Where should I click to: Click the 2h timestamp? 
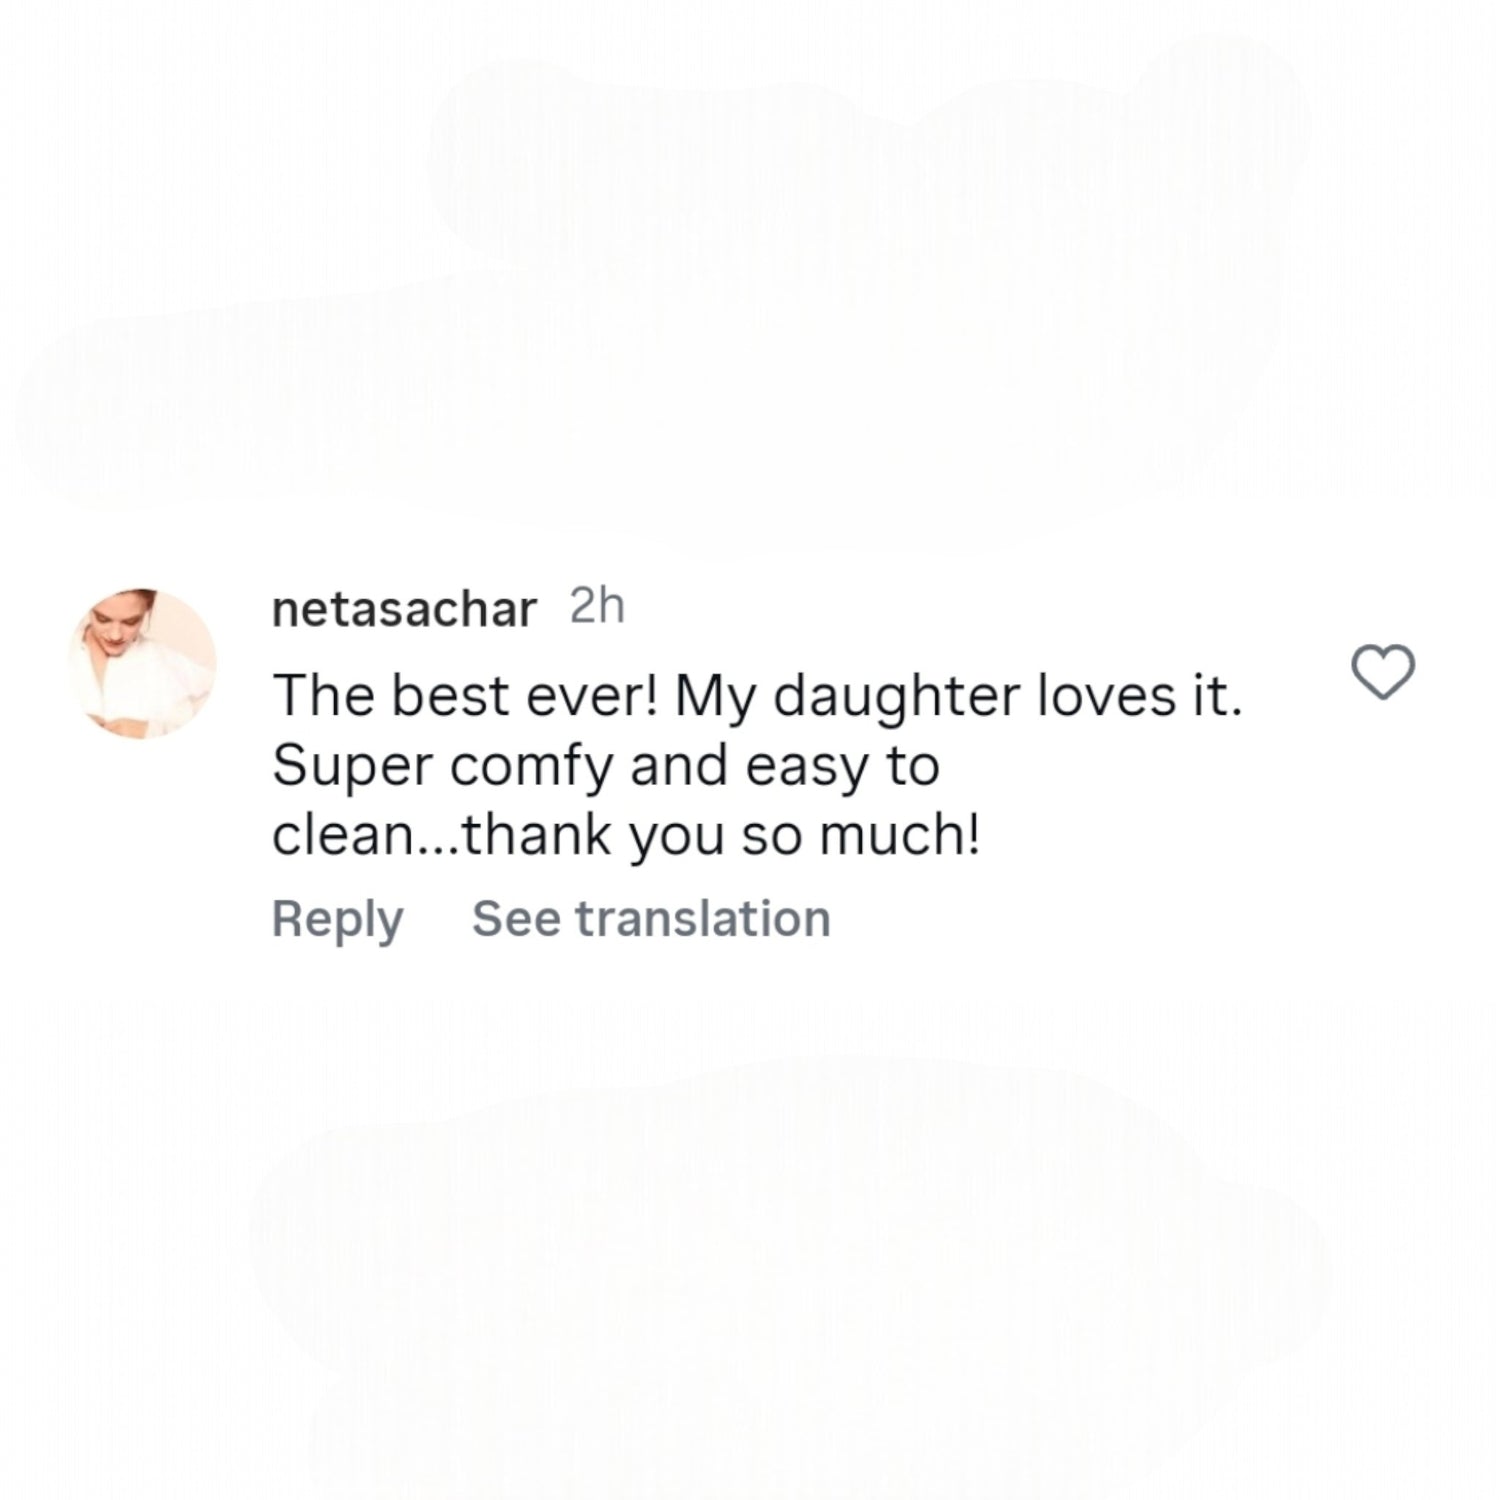597,607
